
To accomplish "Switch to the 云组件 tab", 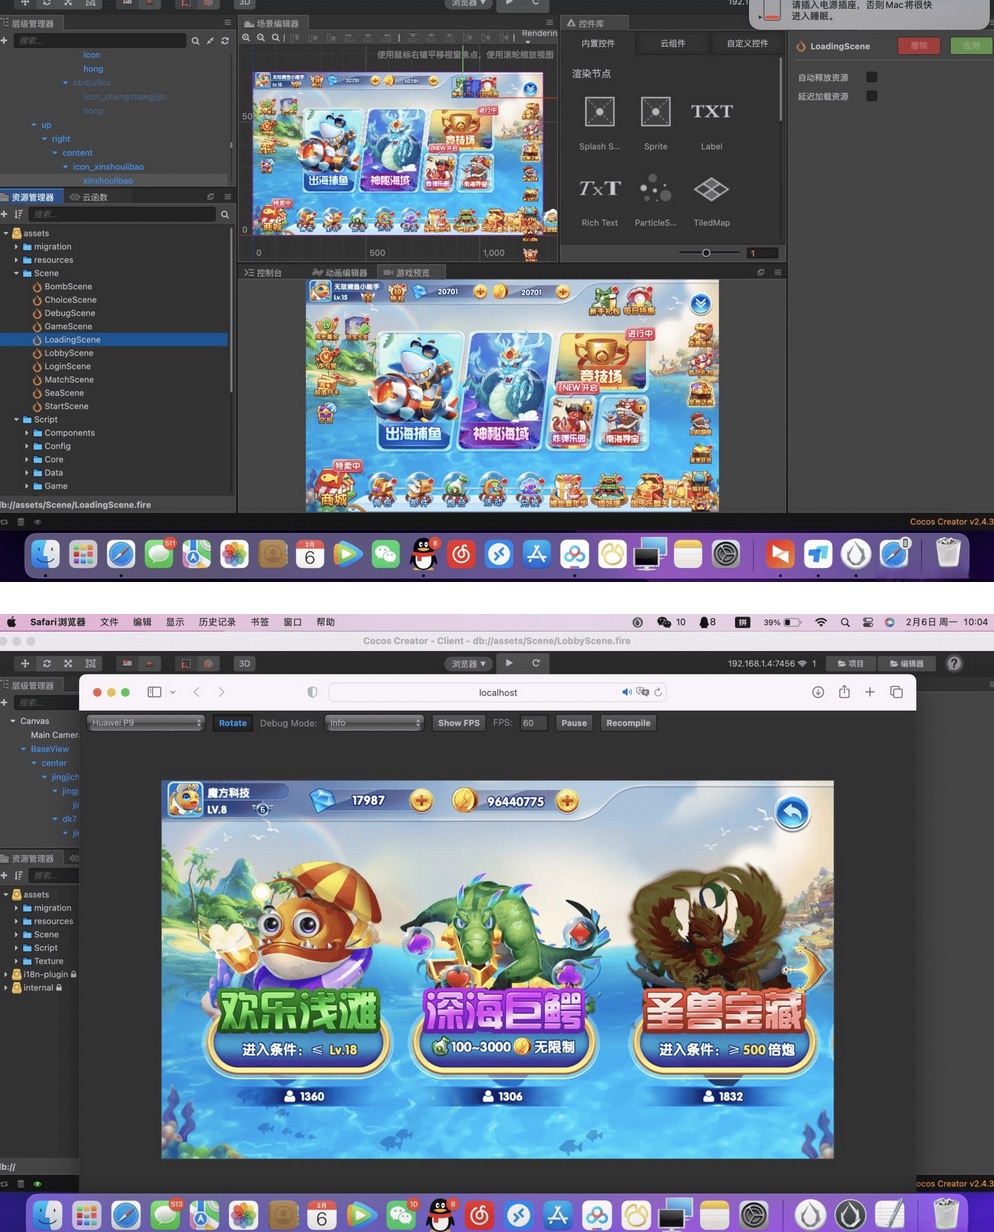I will (x=673, y=44).
